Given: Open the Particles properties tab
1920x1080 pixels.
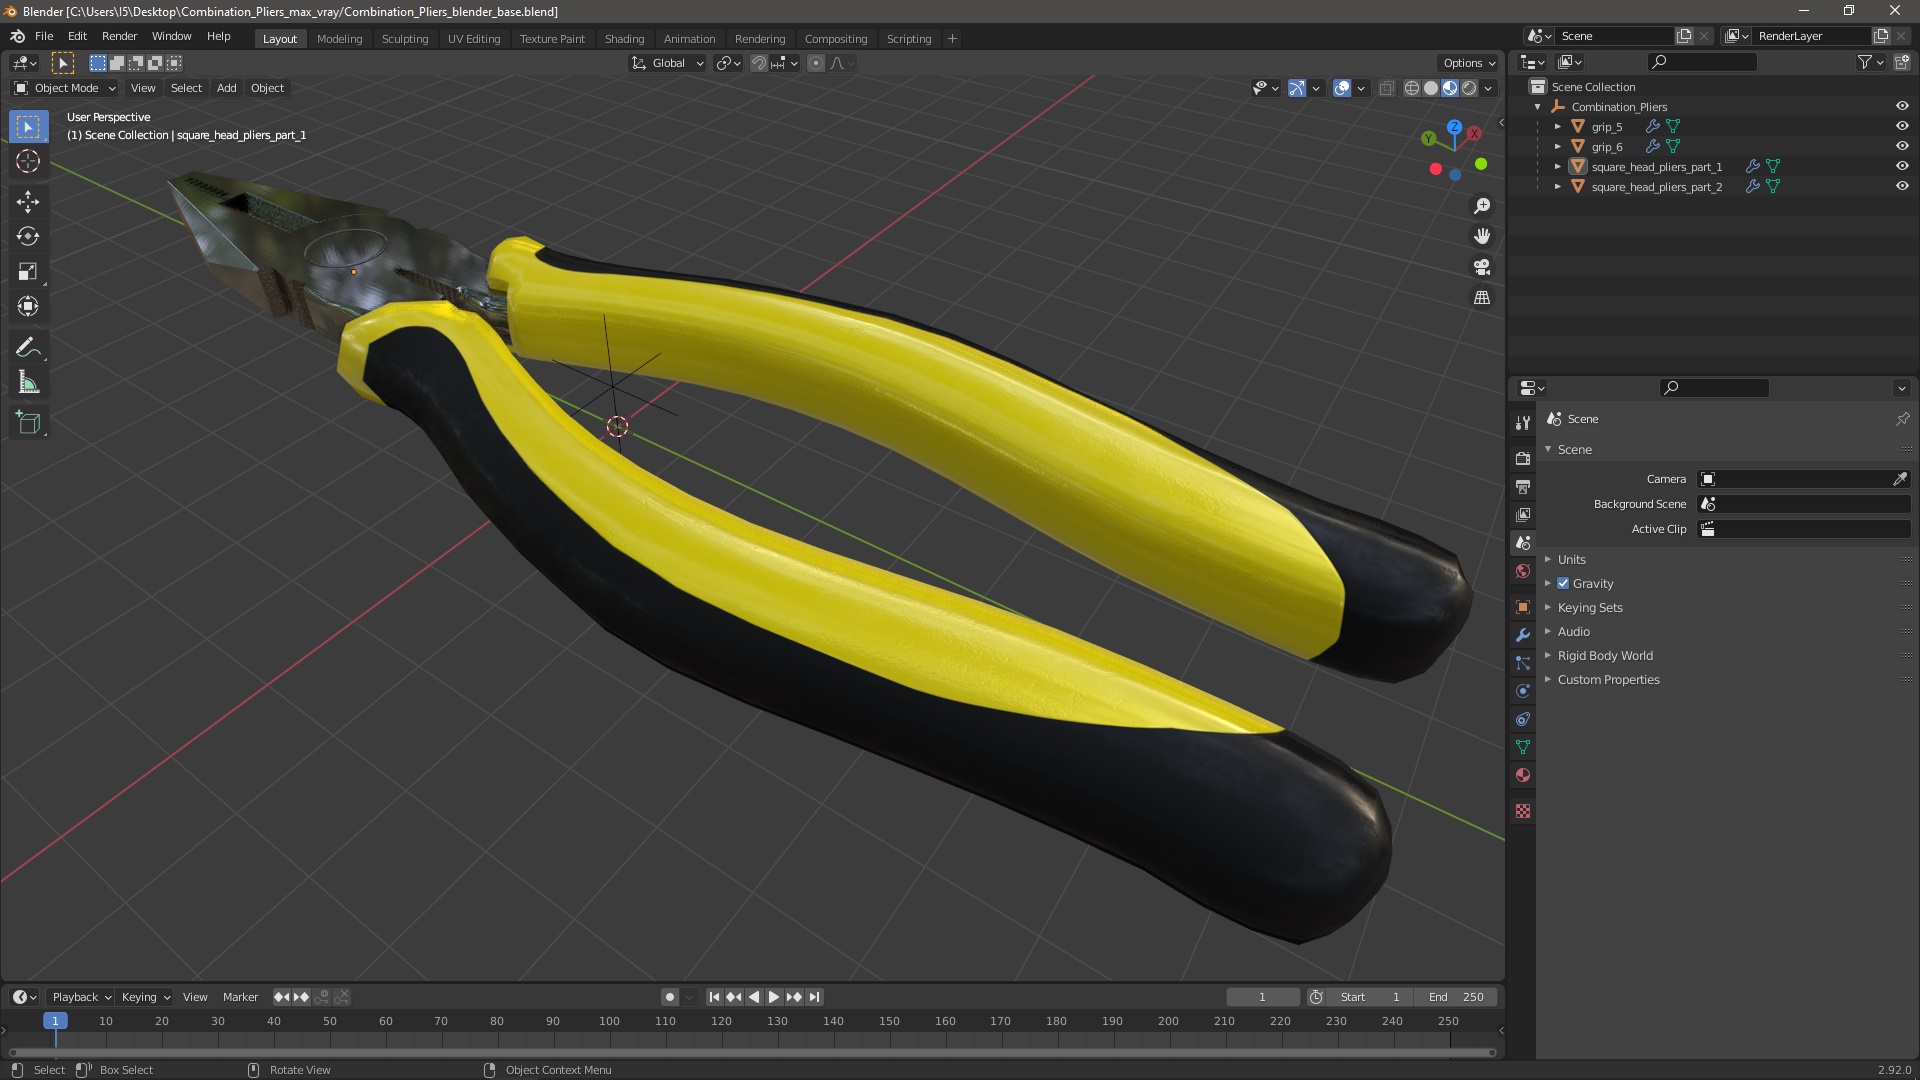Looking at the screenshot, I should pyautogui.click(x=1523, y=663).
